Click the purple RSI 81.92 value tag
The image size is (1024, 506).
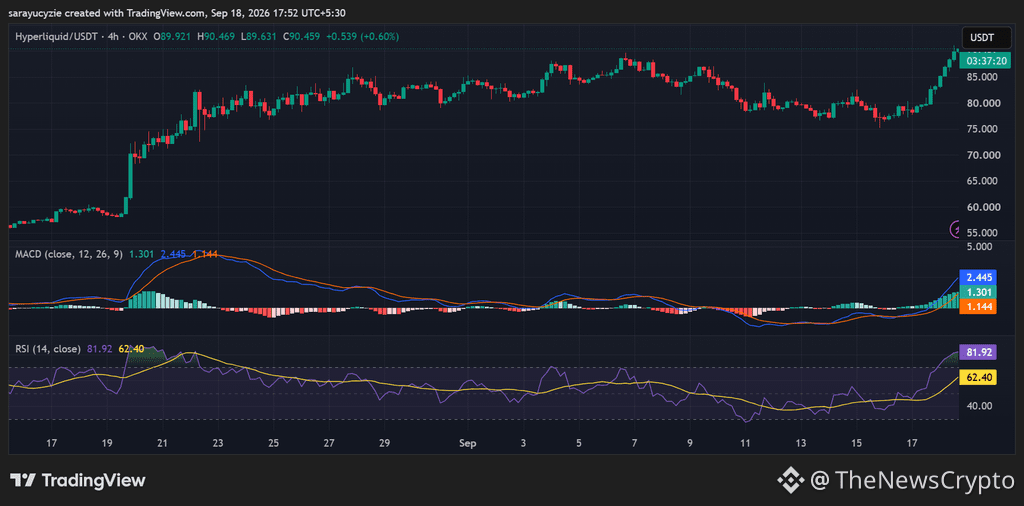click(x=977, y=353)
